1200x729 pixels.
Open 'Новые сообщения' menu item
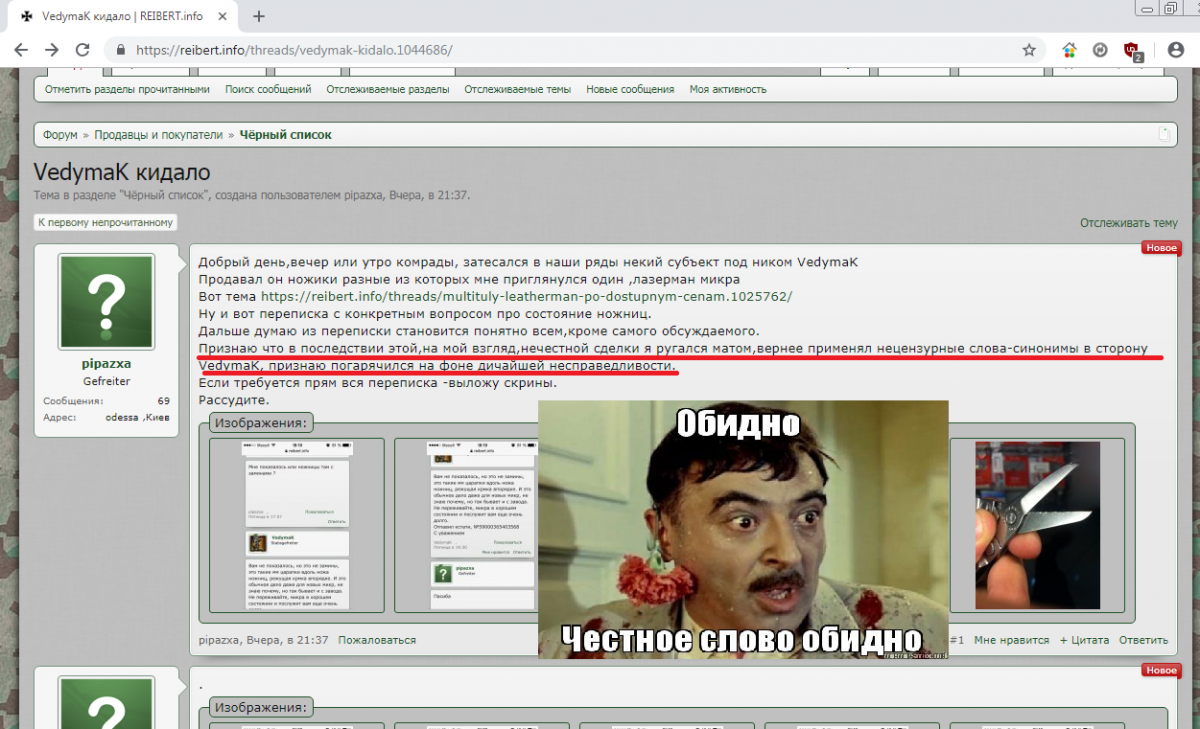pyautogui.click(x=630, y=89)
